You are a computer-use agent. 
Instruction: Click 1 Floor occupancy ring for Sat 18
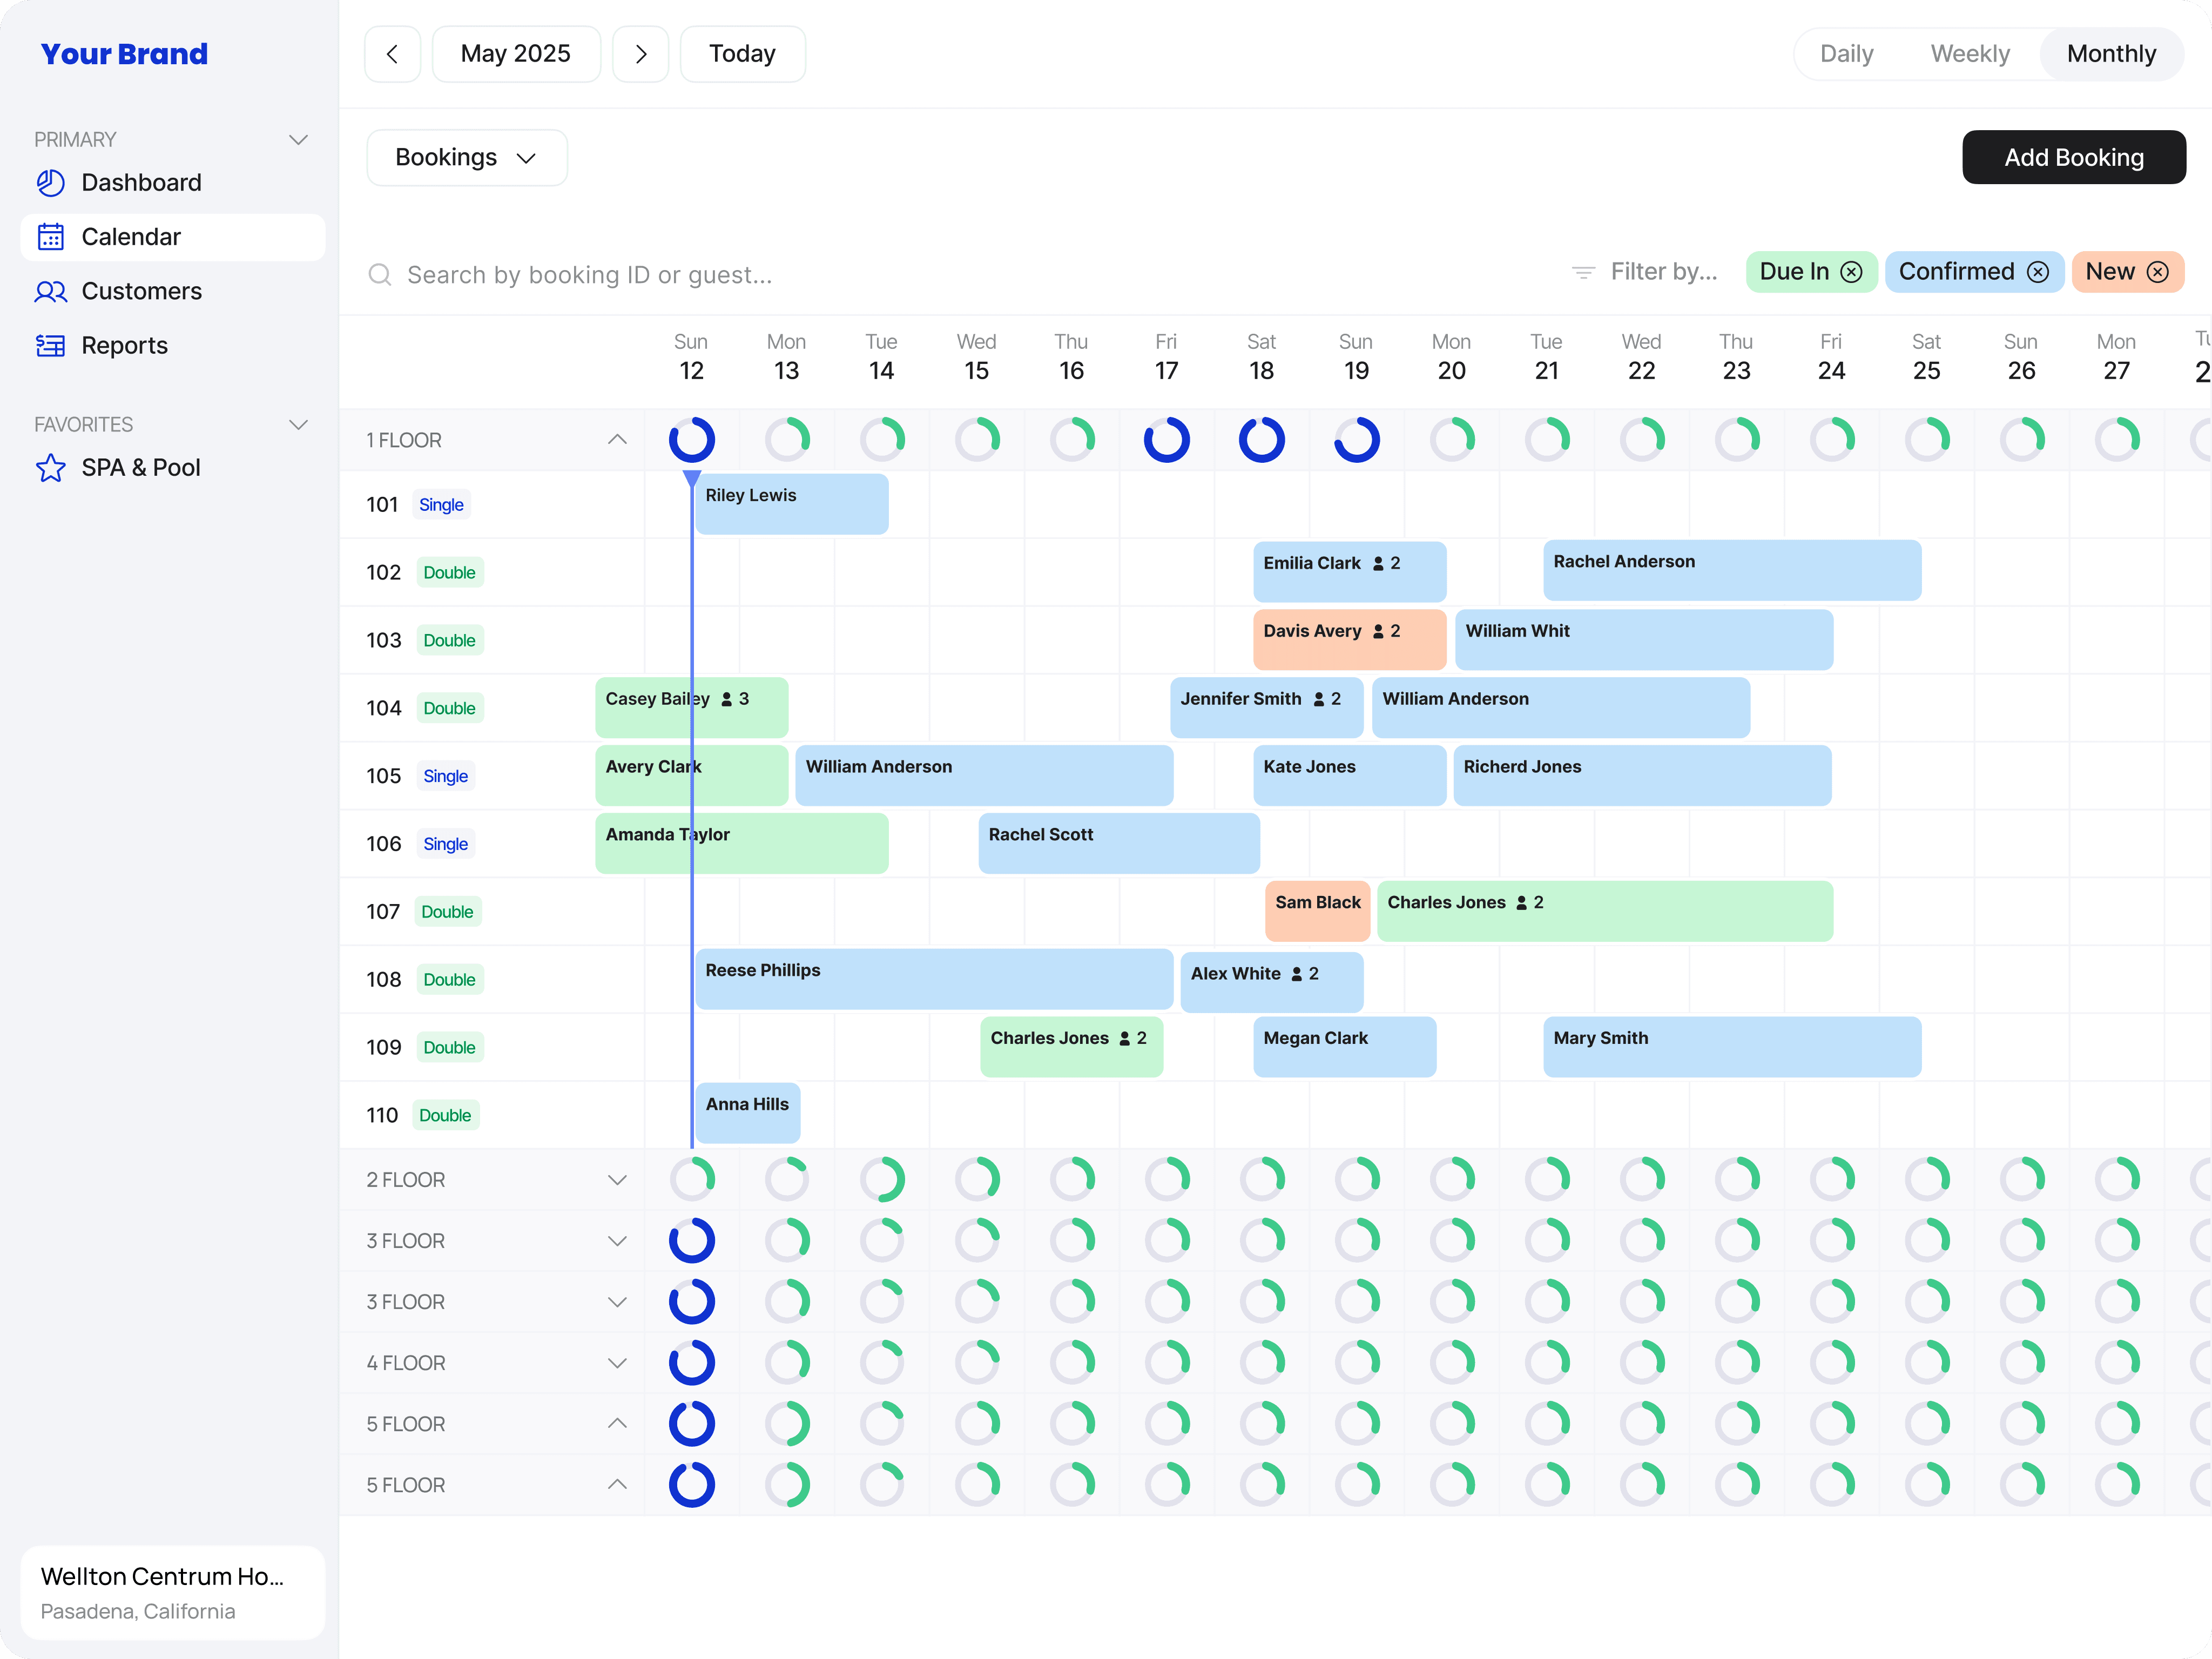pyautogui.click(x=1262, y=440)
